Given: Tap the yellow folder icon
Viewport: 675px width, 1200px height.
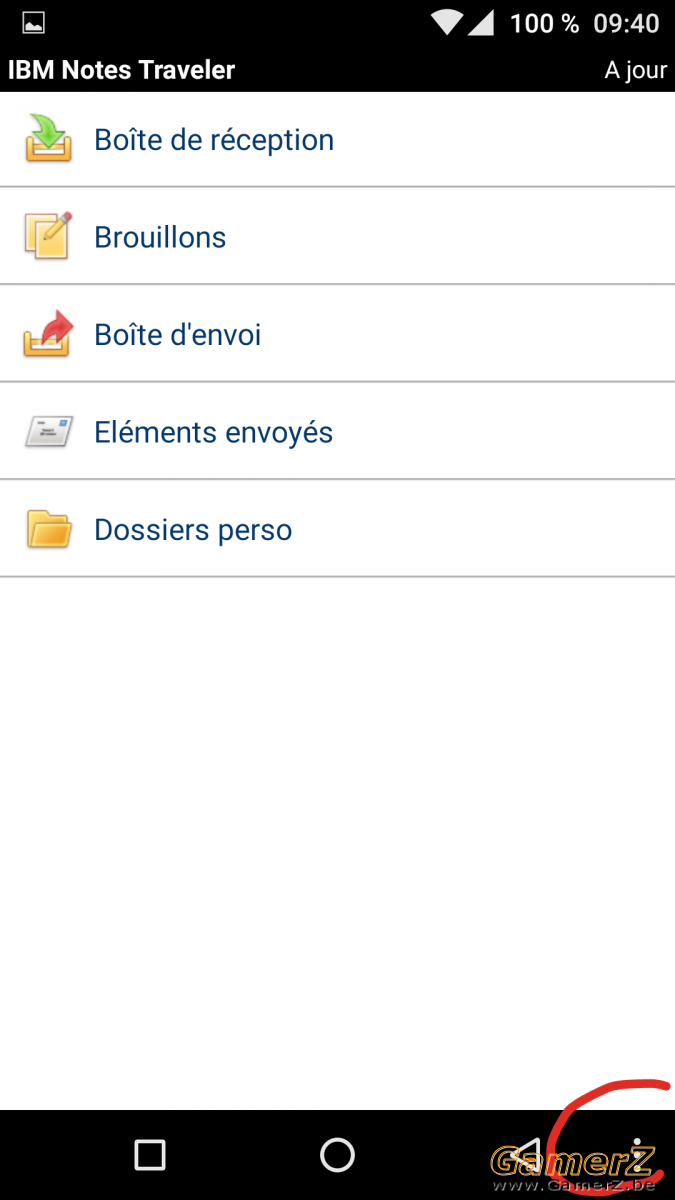Looking at the screenshot, I should (x=48, y=529).
